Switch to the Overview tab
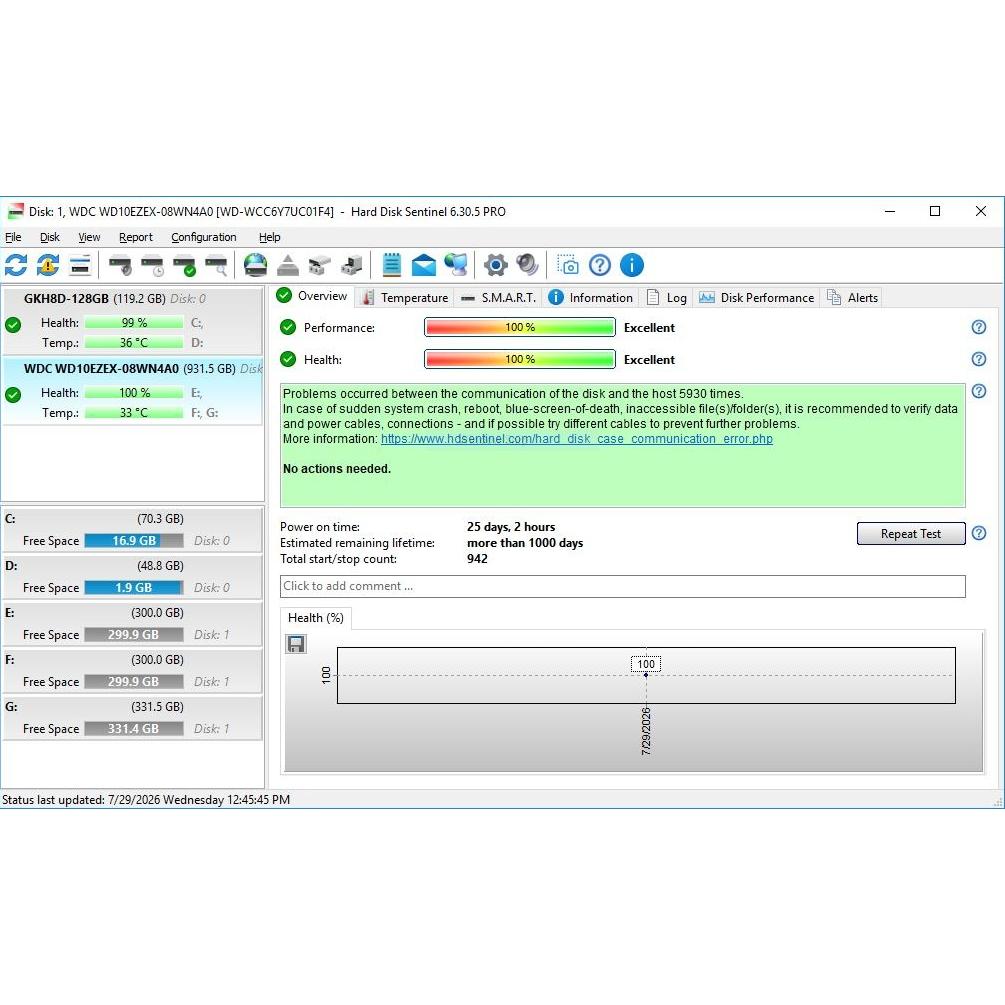Screen dimensions: 1005x1005 tap(312, 296)
